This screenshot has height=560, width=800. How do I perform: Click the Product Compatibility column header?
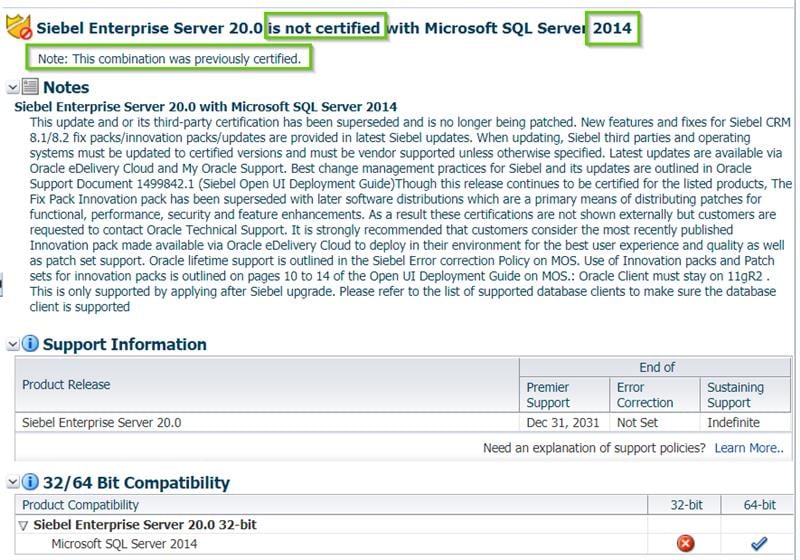(x=332, y=505)
